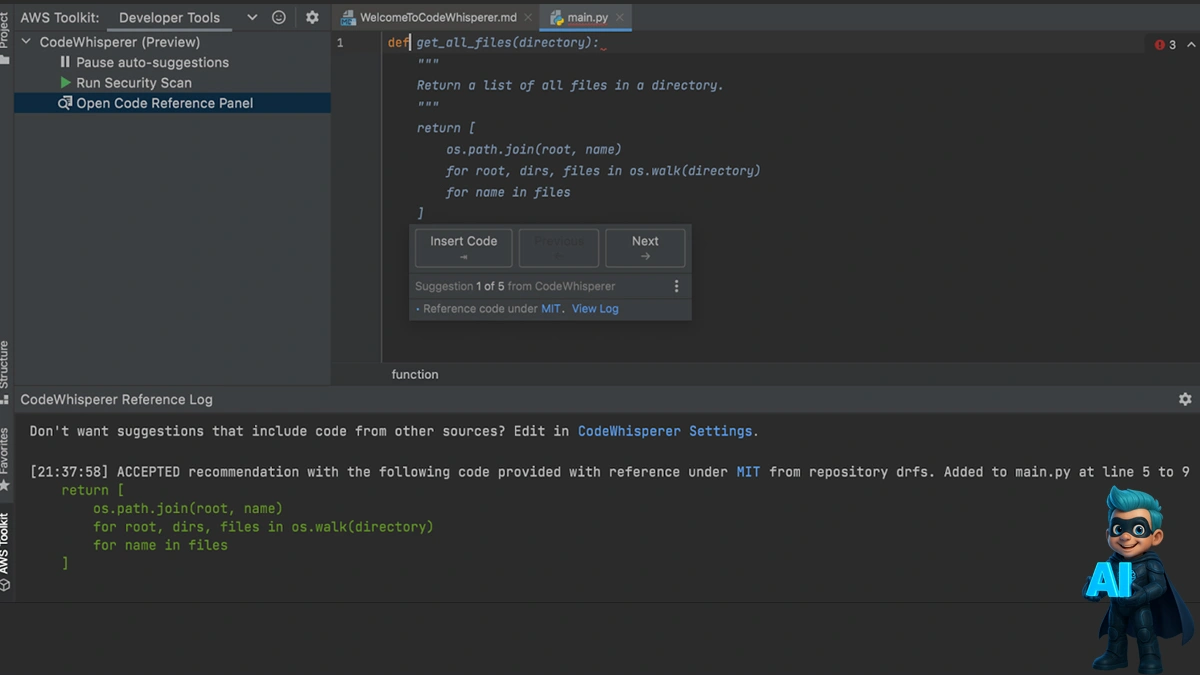Screen dimensions: 1200x675
Task: Select the Developer Tools tab
Action: click(169, 18)
